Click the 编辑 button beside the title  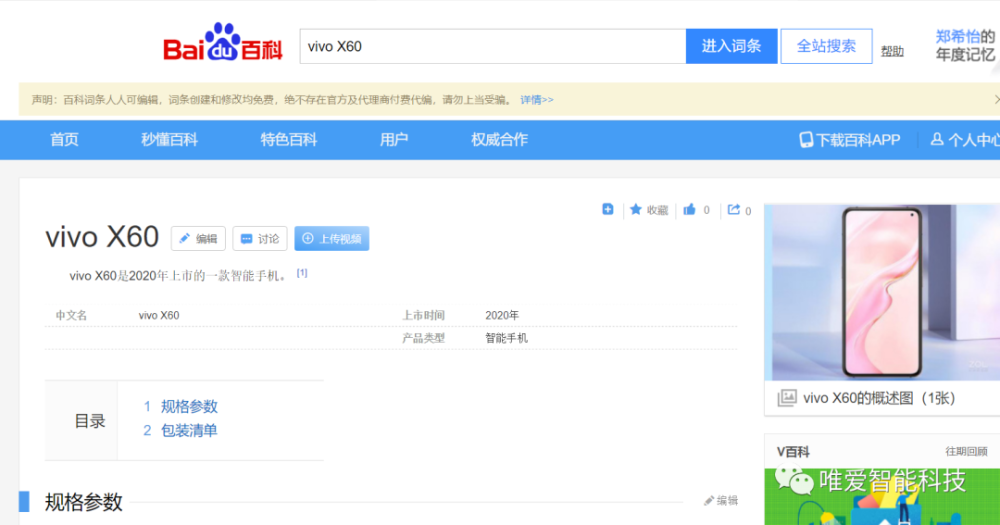click(x=198, y=239)
